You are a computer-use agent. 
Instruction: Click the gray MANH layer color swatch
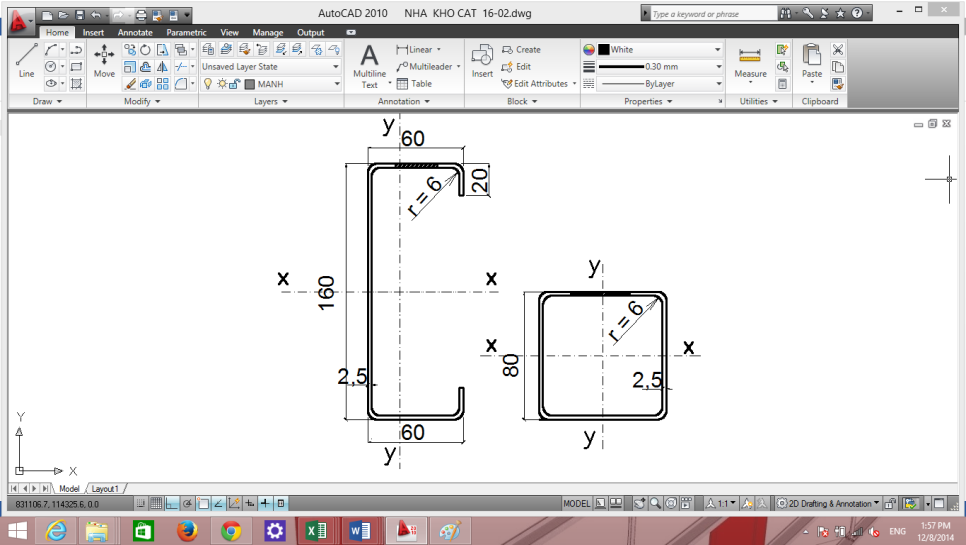(x=250, y=84)
